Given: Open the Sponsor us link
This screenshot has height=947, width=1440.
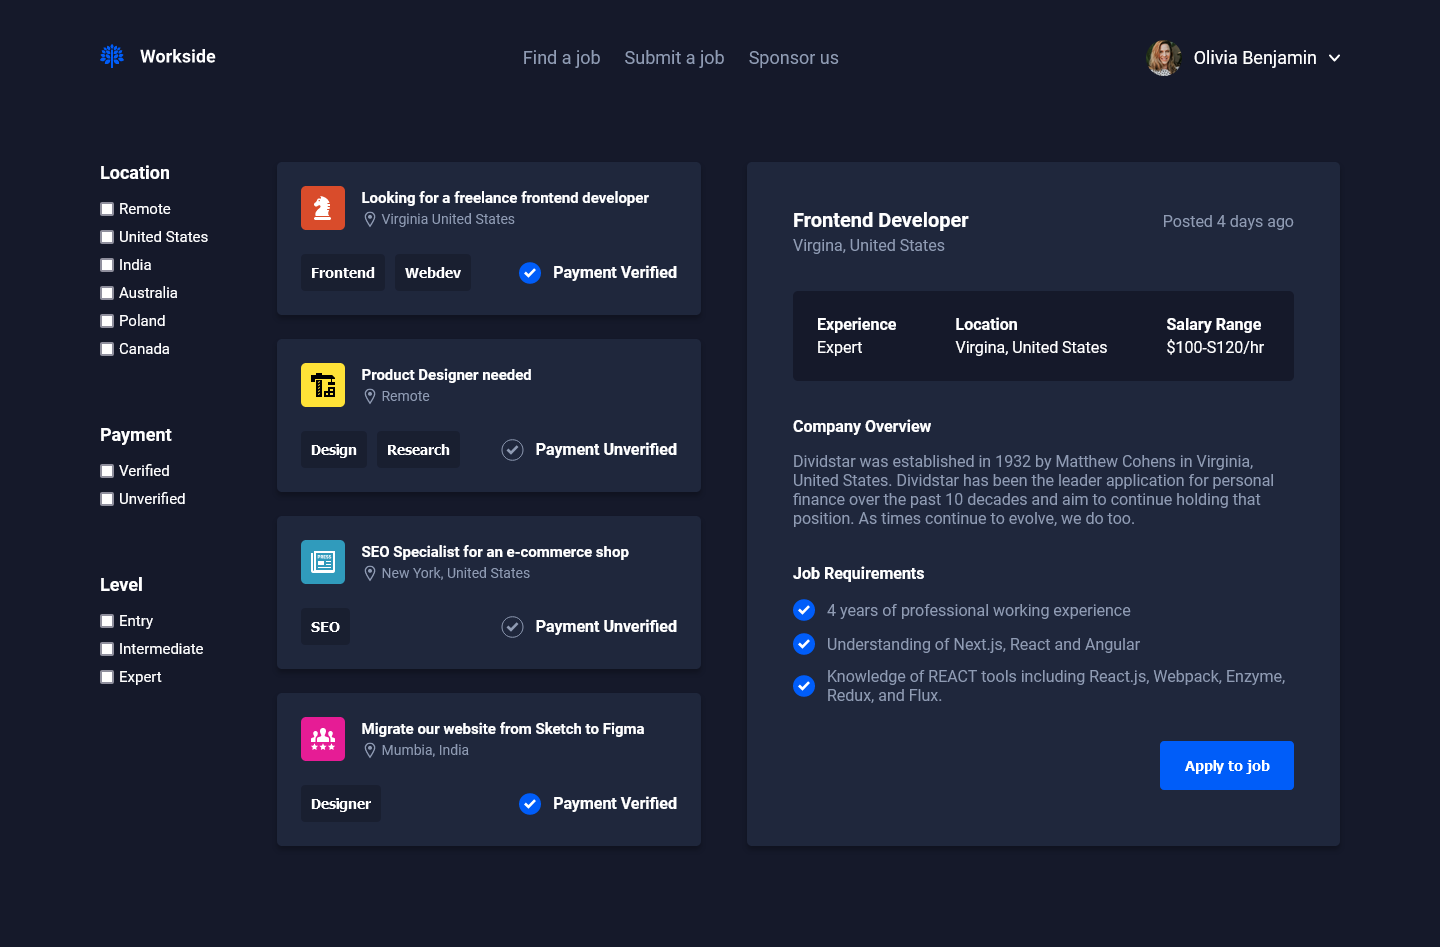Looking at the screenshot, I should click(x=793, y=57).
